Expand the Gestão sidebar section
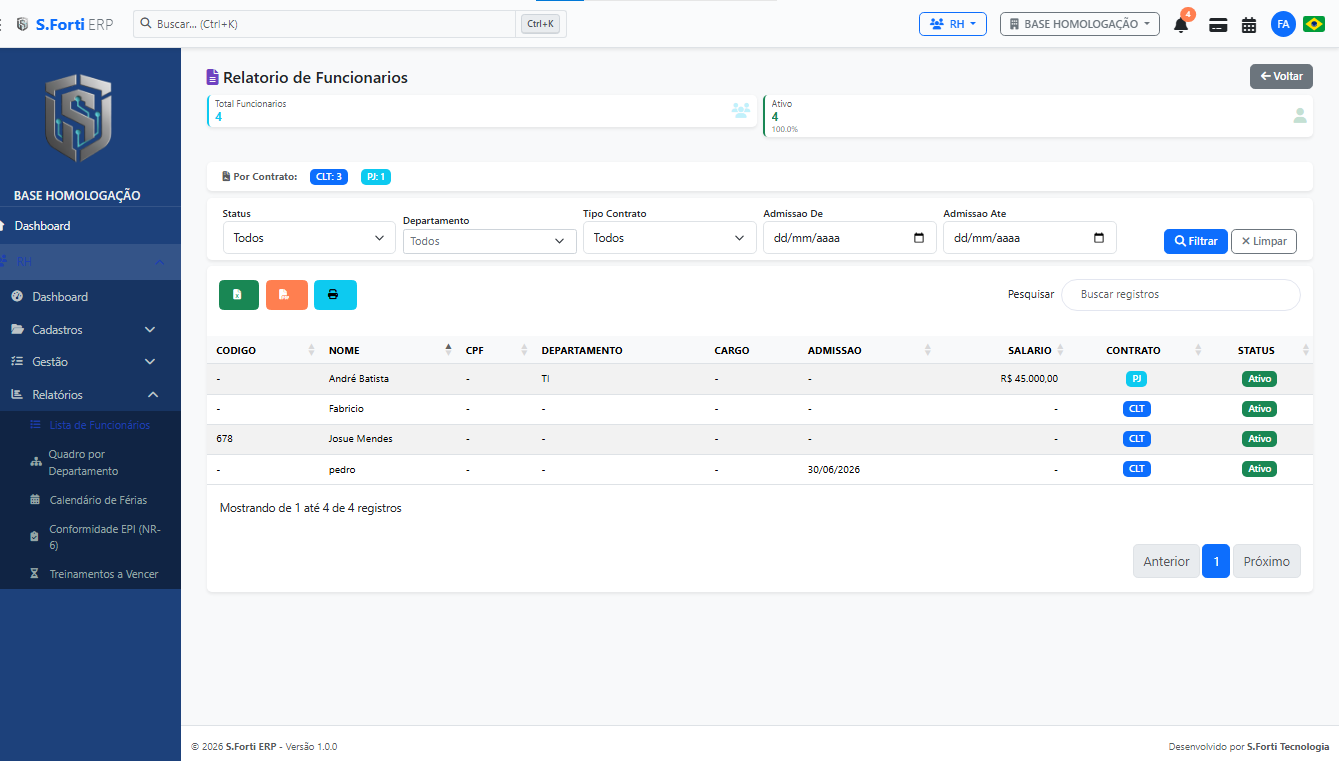The image size is (1339, 761). coord(90,361)
